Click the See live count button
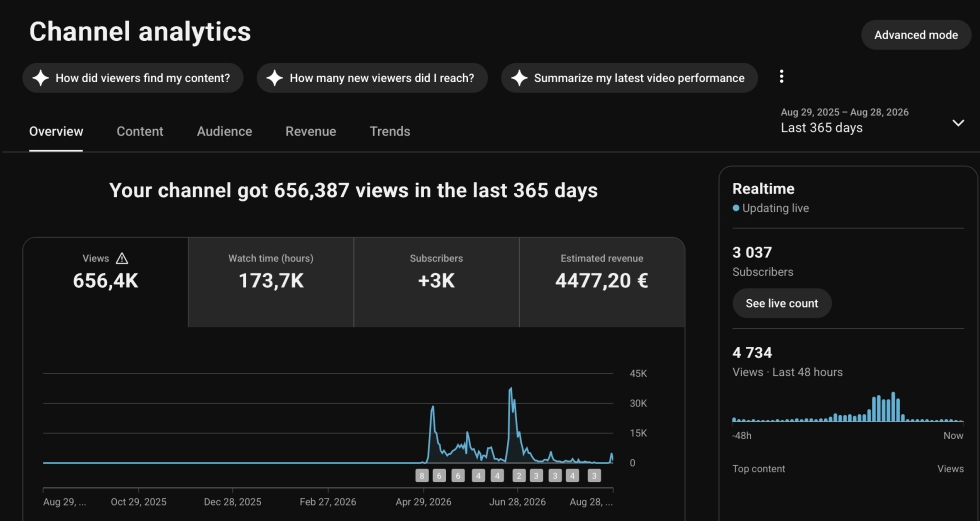 782,303
